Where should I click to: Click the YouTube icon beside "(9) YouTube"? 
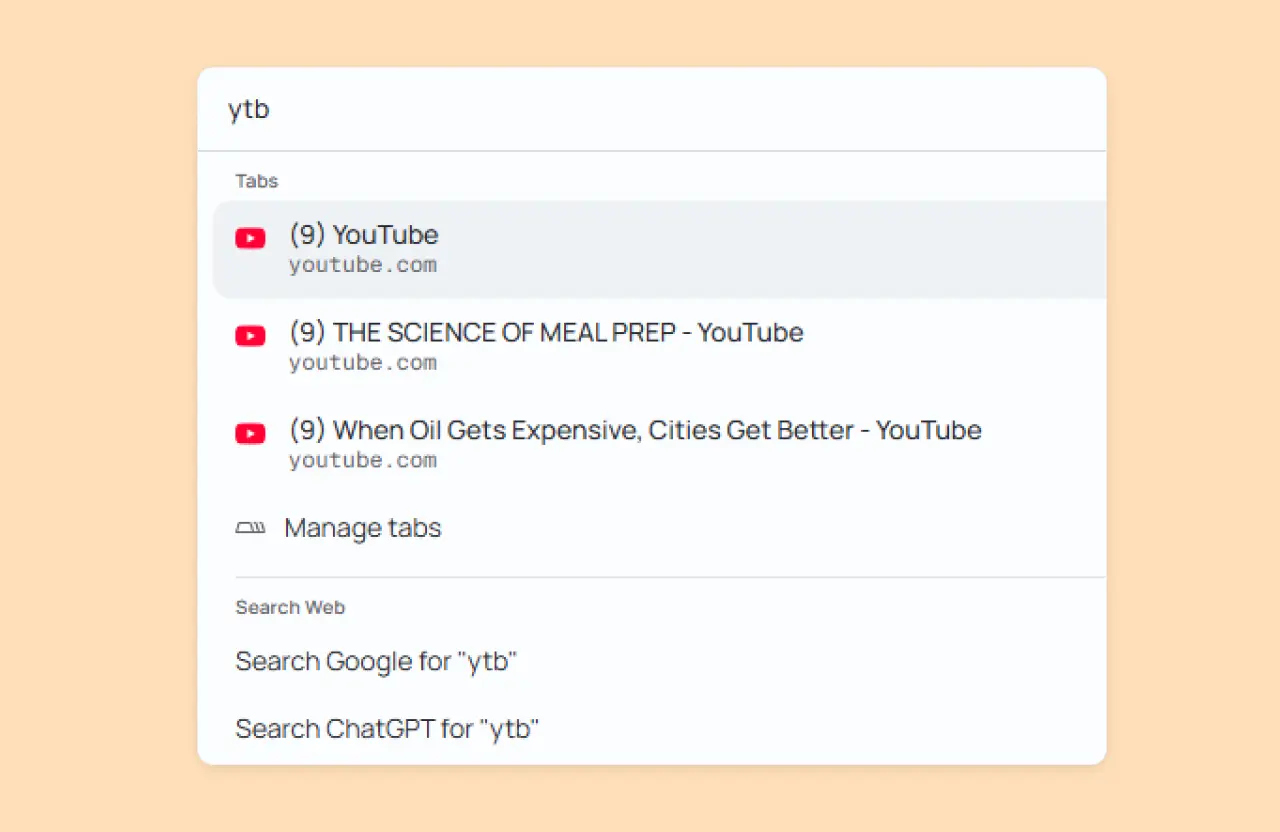coord(250,238)
